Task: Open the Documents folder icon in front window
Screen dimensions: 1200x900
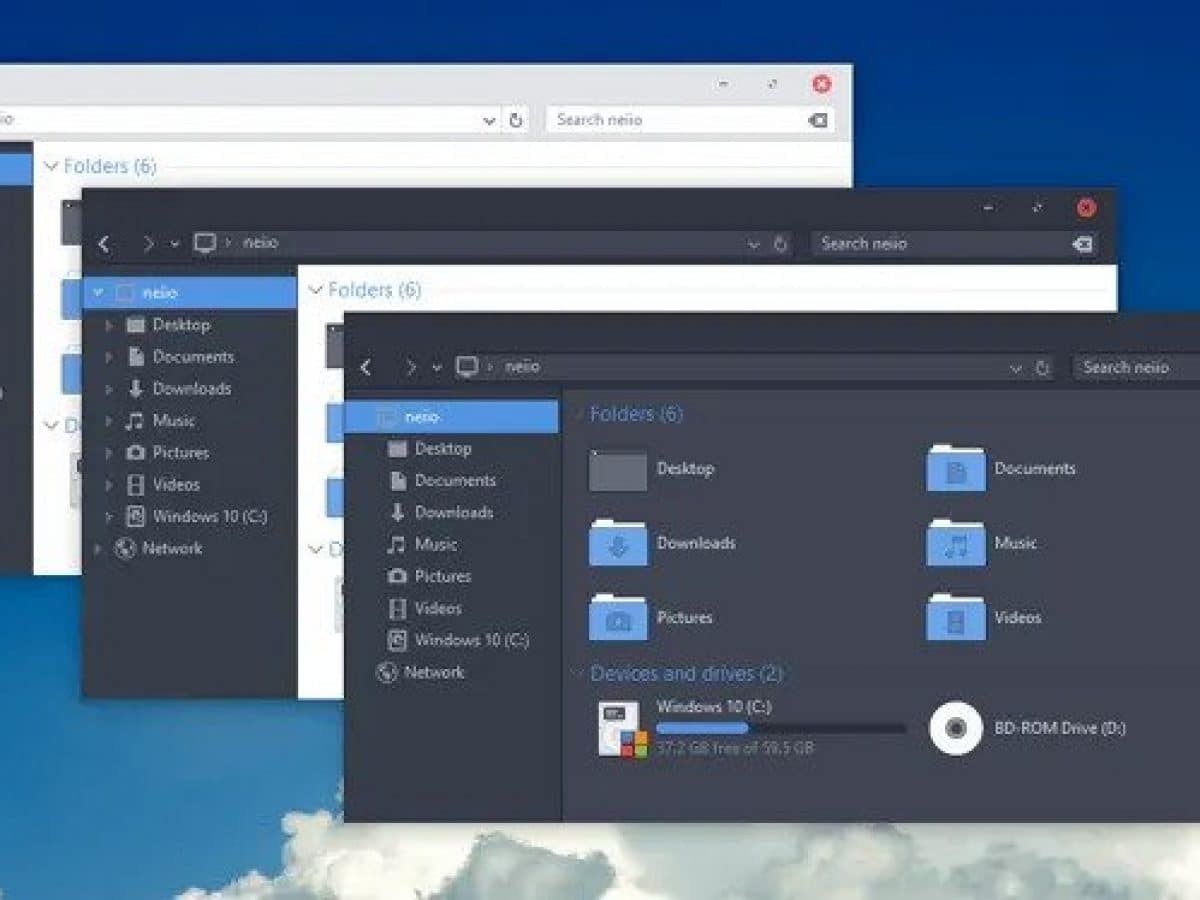Action: (x=955, y=468)
